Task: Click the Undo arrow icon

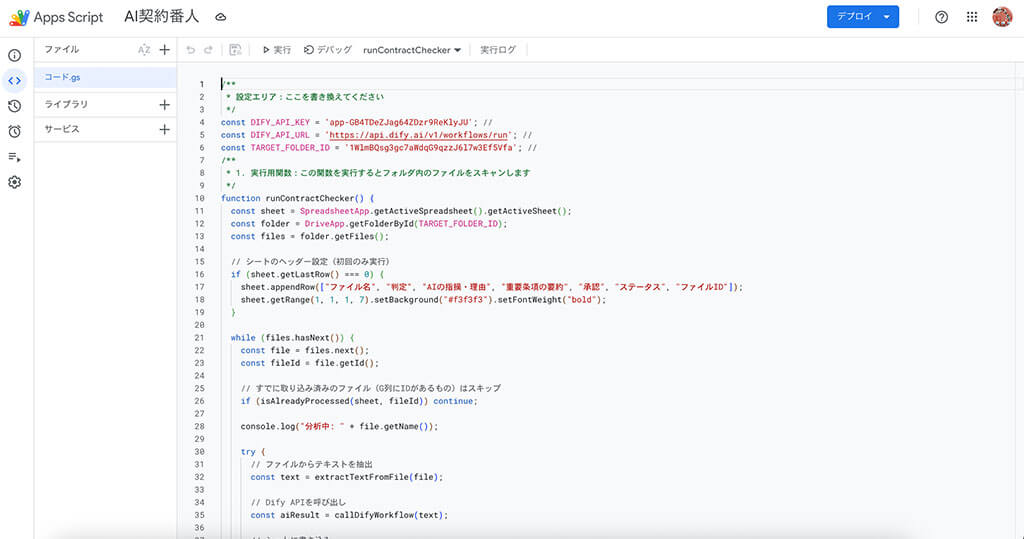Action: (190, 50)
